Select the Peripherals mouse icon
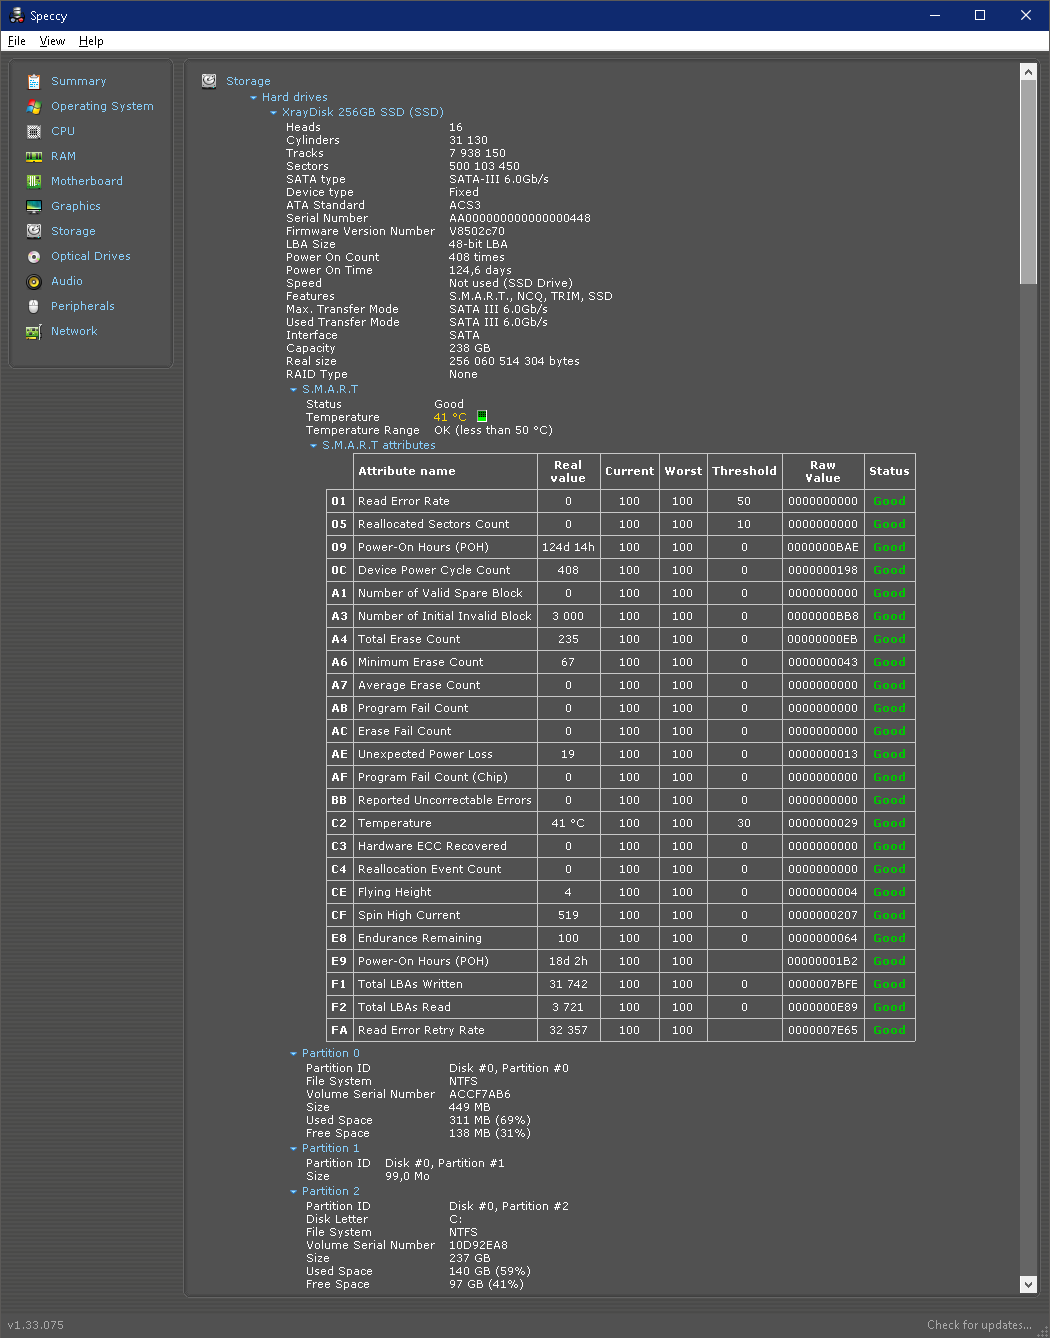The width and height of the screenshot is (1050, 1338). pyautogui.click(x=33, y=306)
